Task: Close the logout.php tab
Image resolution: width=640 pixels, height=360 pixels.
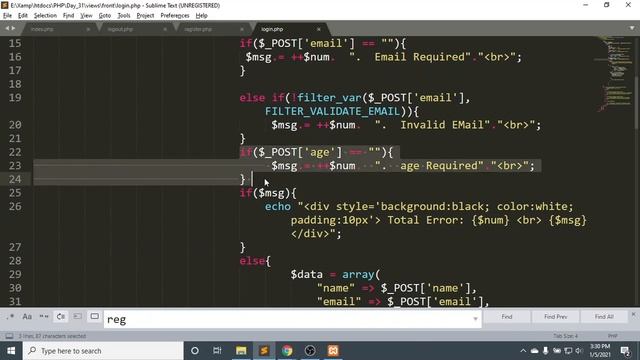Action: 165,29
